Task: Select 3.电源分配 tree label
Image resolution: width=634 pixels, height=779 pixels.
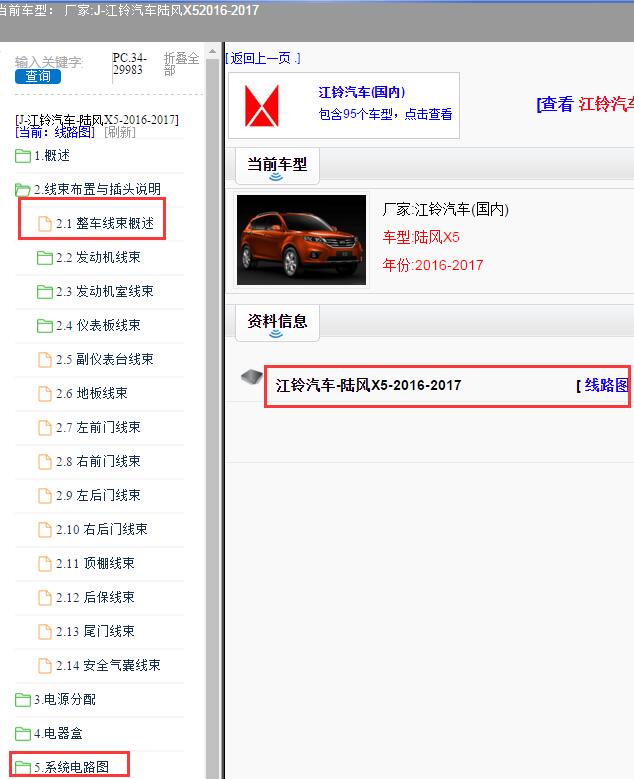Action: click(65, 700)
